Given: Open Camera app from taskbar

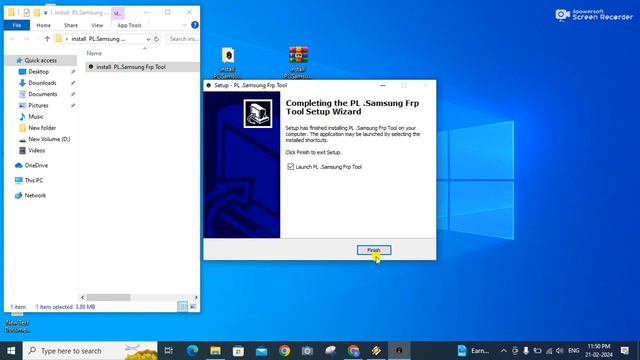Looking at the screenshot, I should [307, 351].
